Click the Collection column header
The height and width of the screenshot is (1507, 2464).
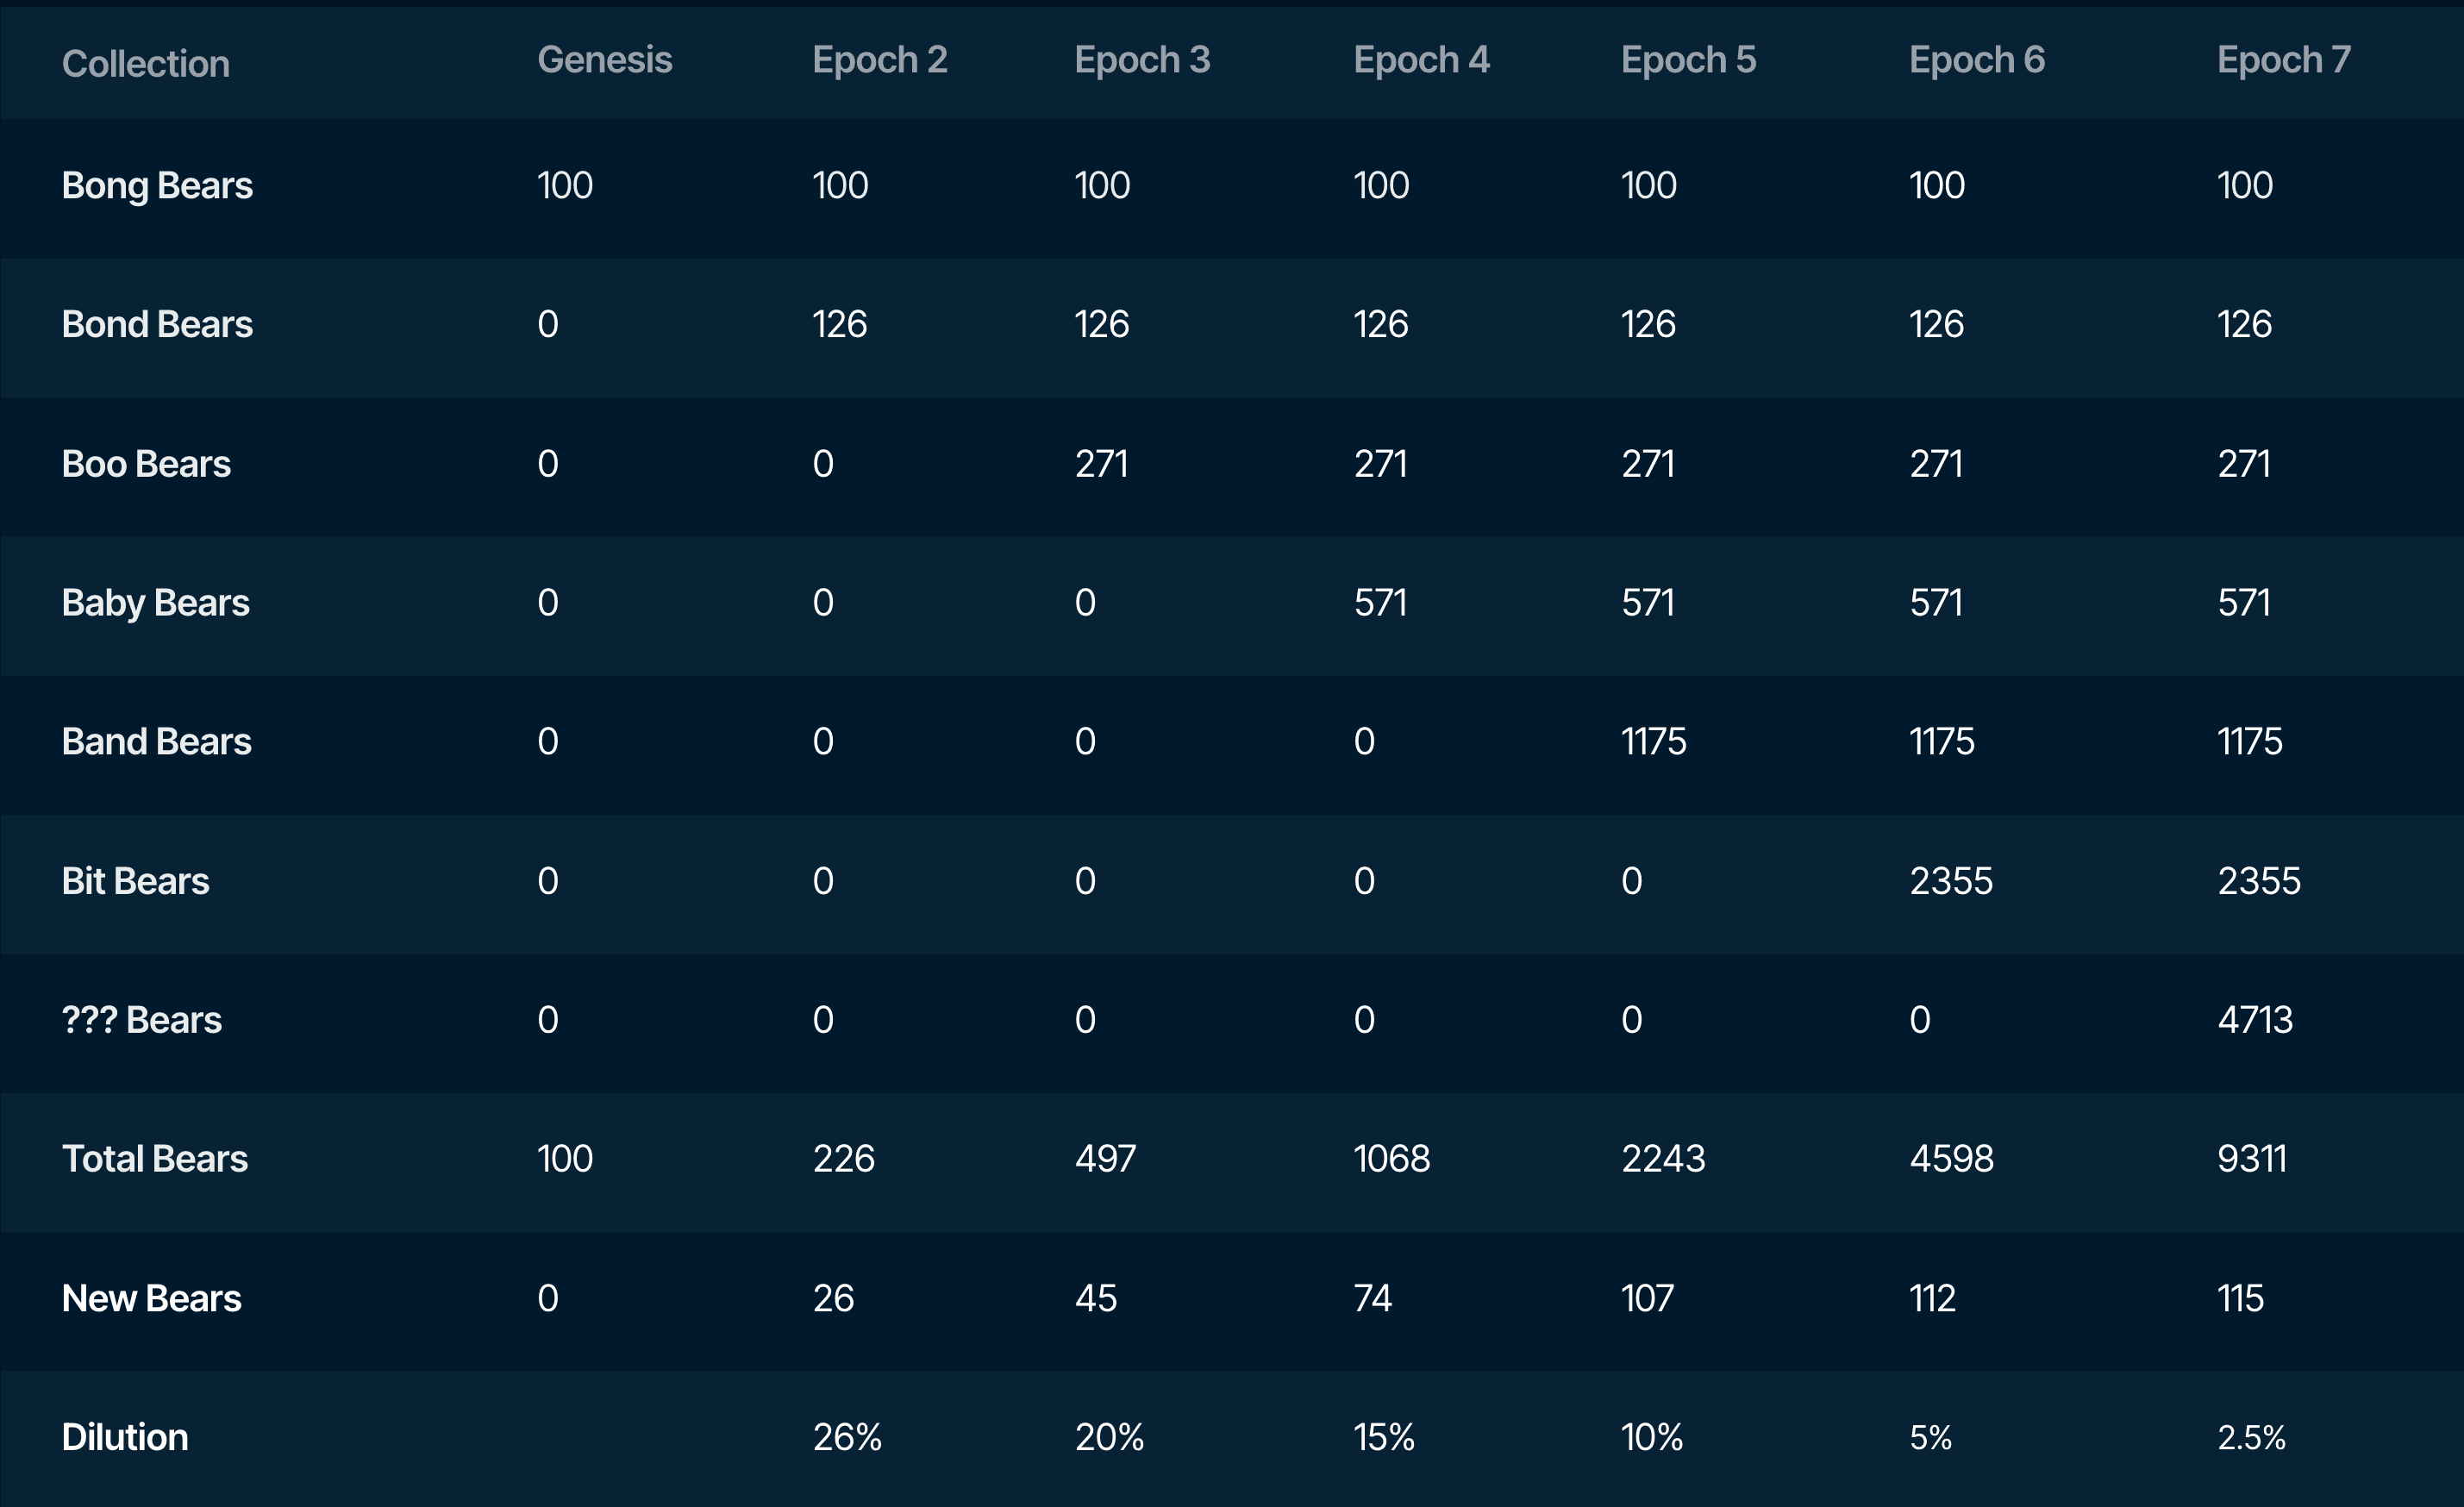coord(146,64)
